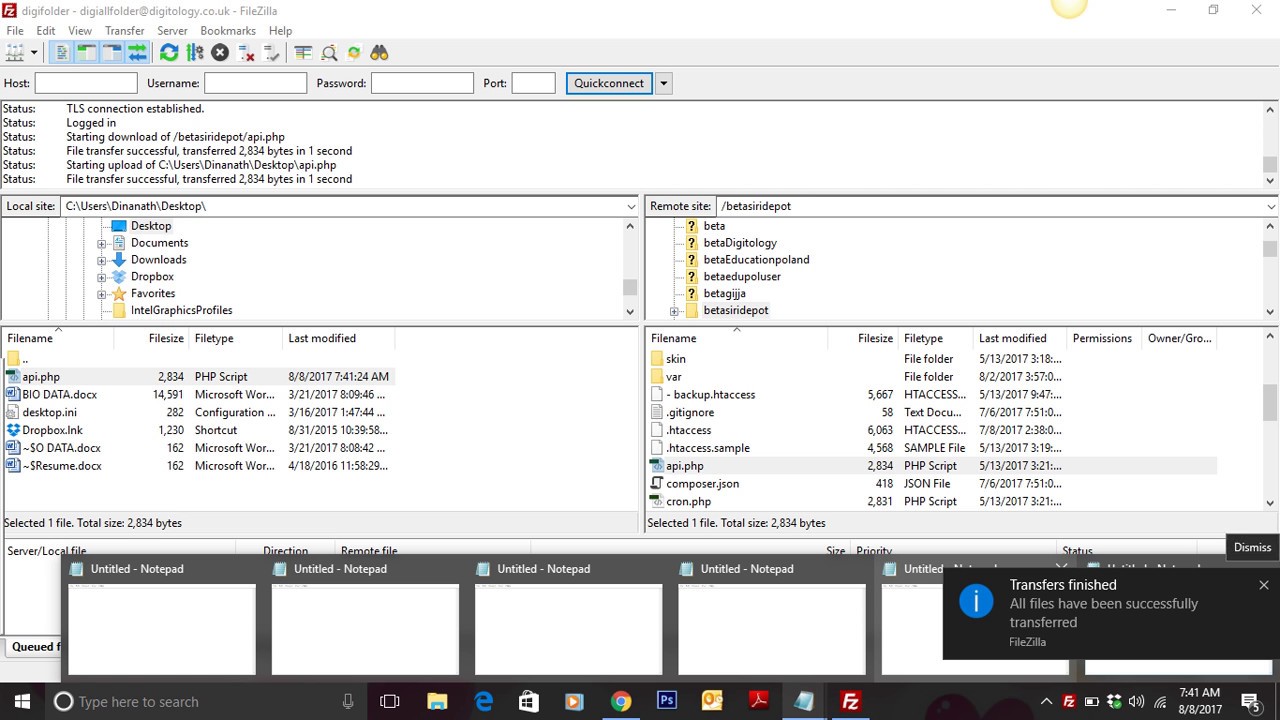The height and width of the screenshot is (720, 1280).
Task: Expand the Downloads folder in local tree
Action: (x=102, y=260)
